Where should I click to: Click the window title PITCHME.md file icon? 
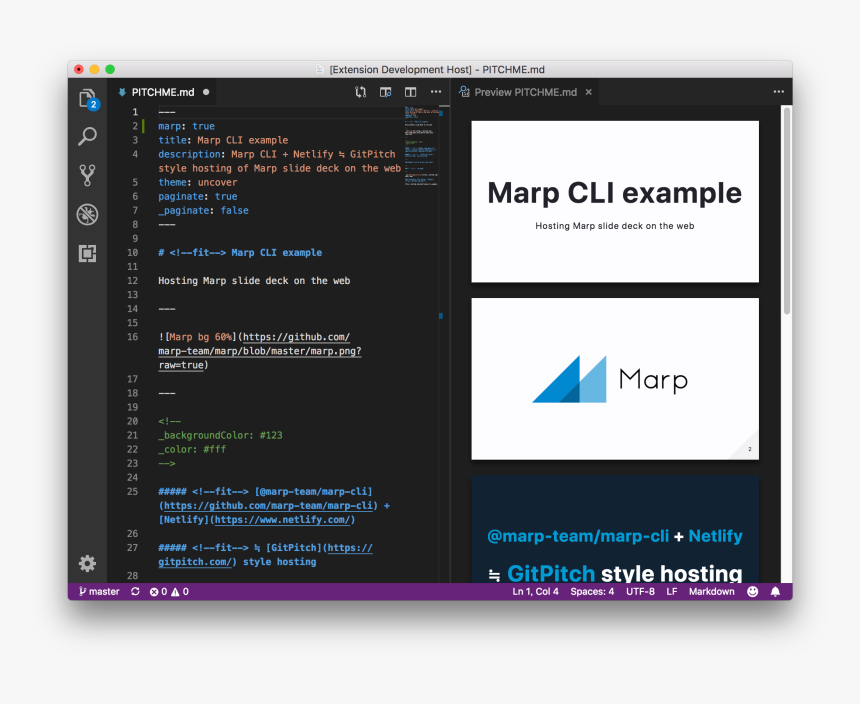tap(320, 70)
